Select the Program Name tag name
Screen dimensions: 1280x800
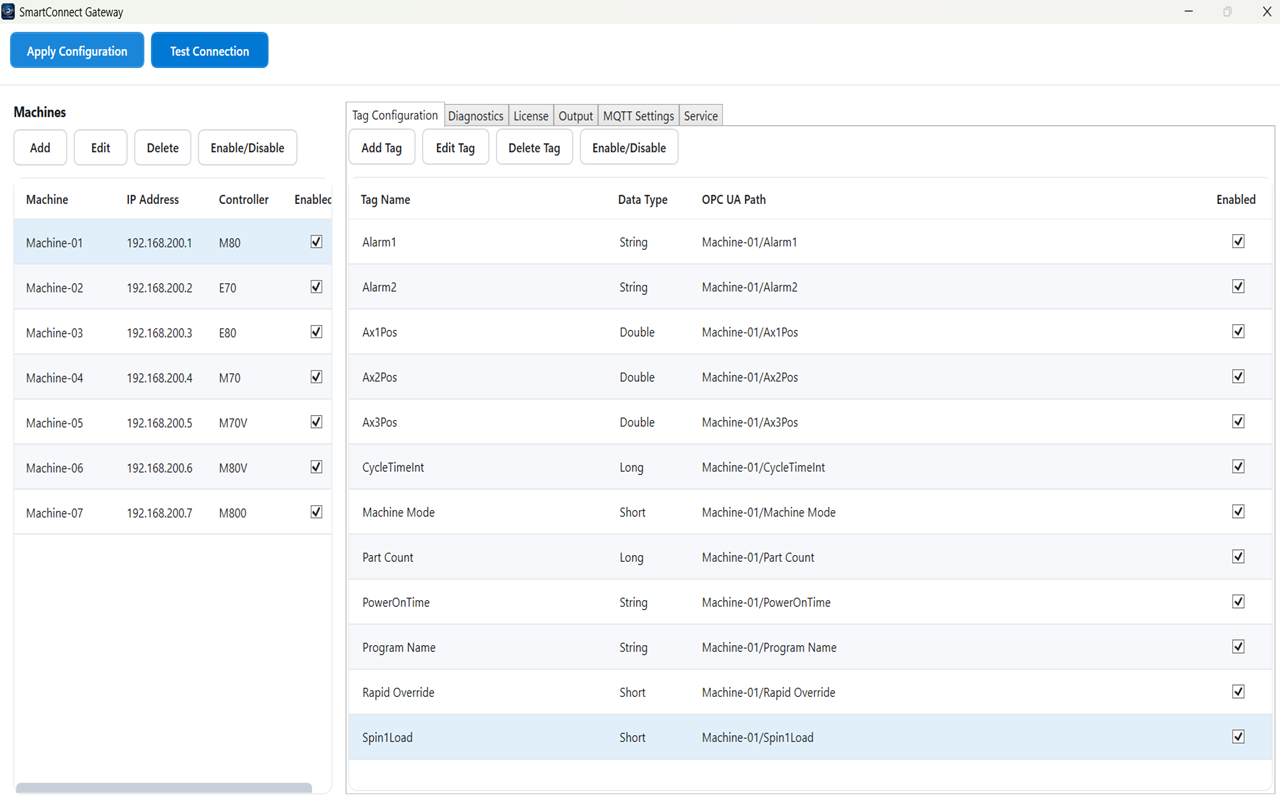pos(399,647)
